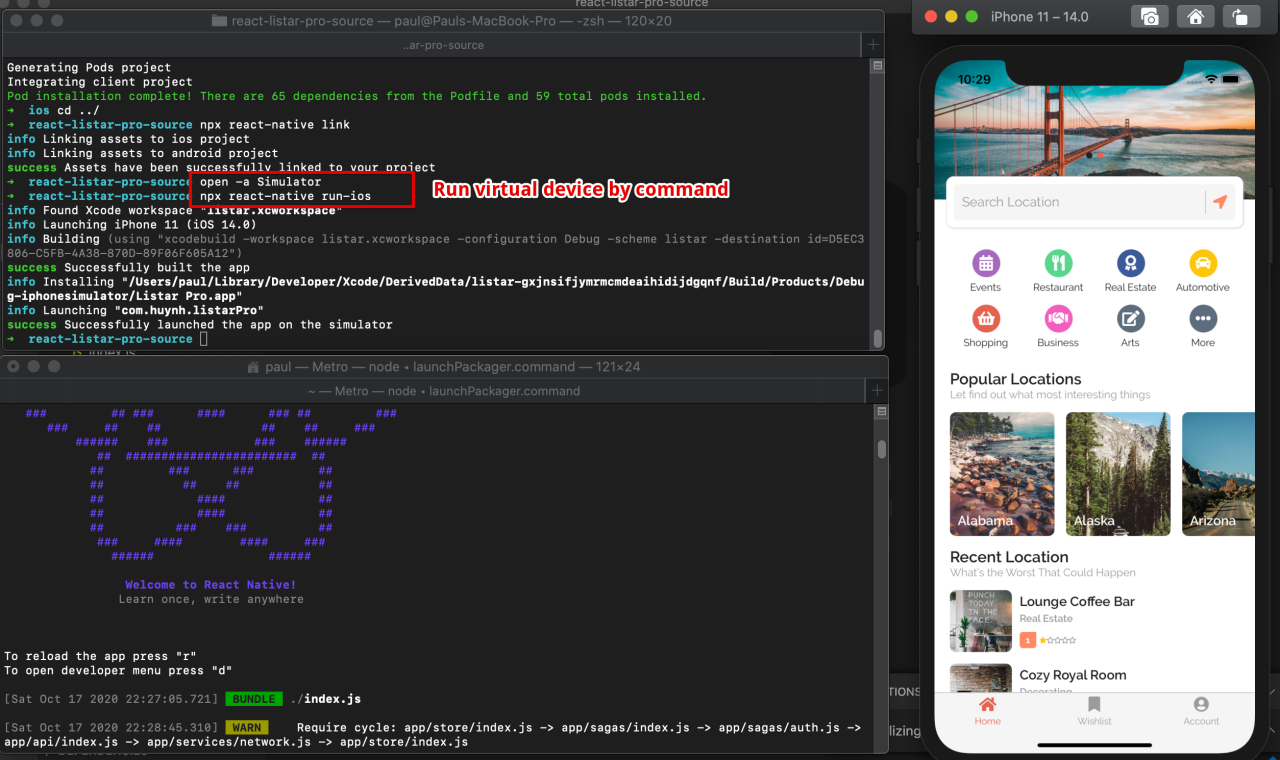Add new tab in top terminal window
The height and width of the screenshot is (760, 1280).
(873, 45)
